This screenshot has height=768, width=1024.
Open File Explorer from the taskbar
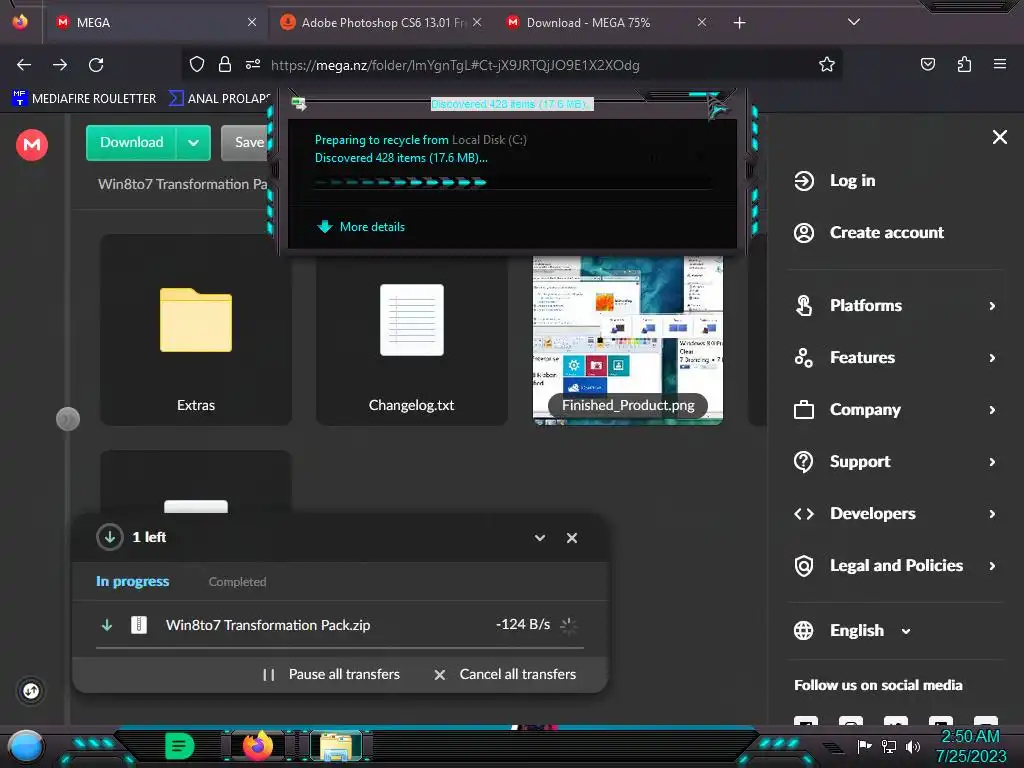[x=336, y=747]
